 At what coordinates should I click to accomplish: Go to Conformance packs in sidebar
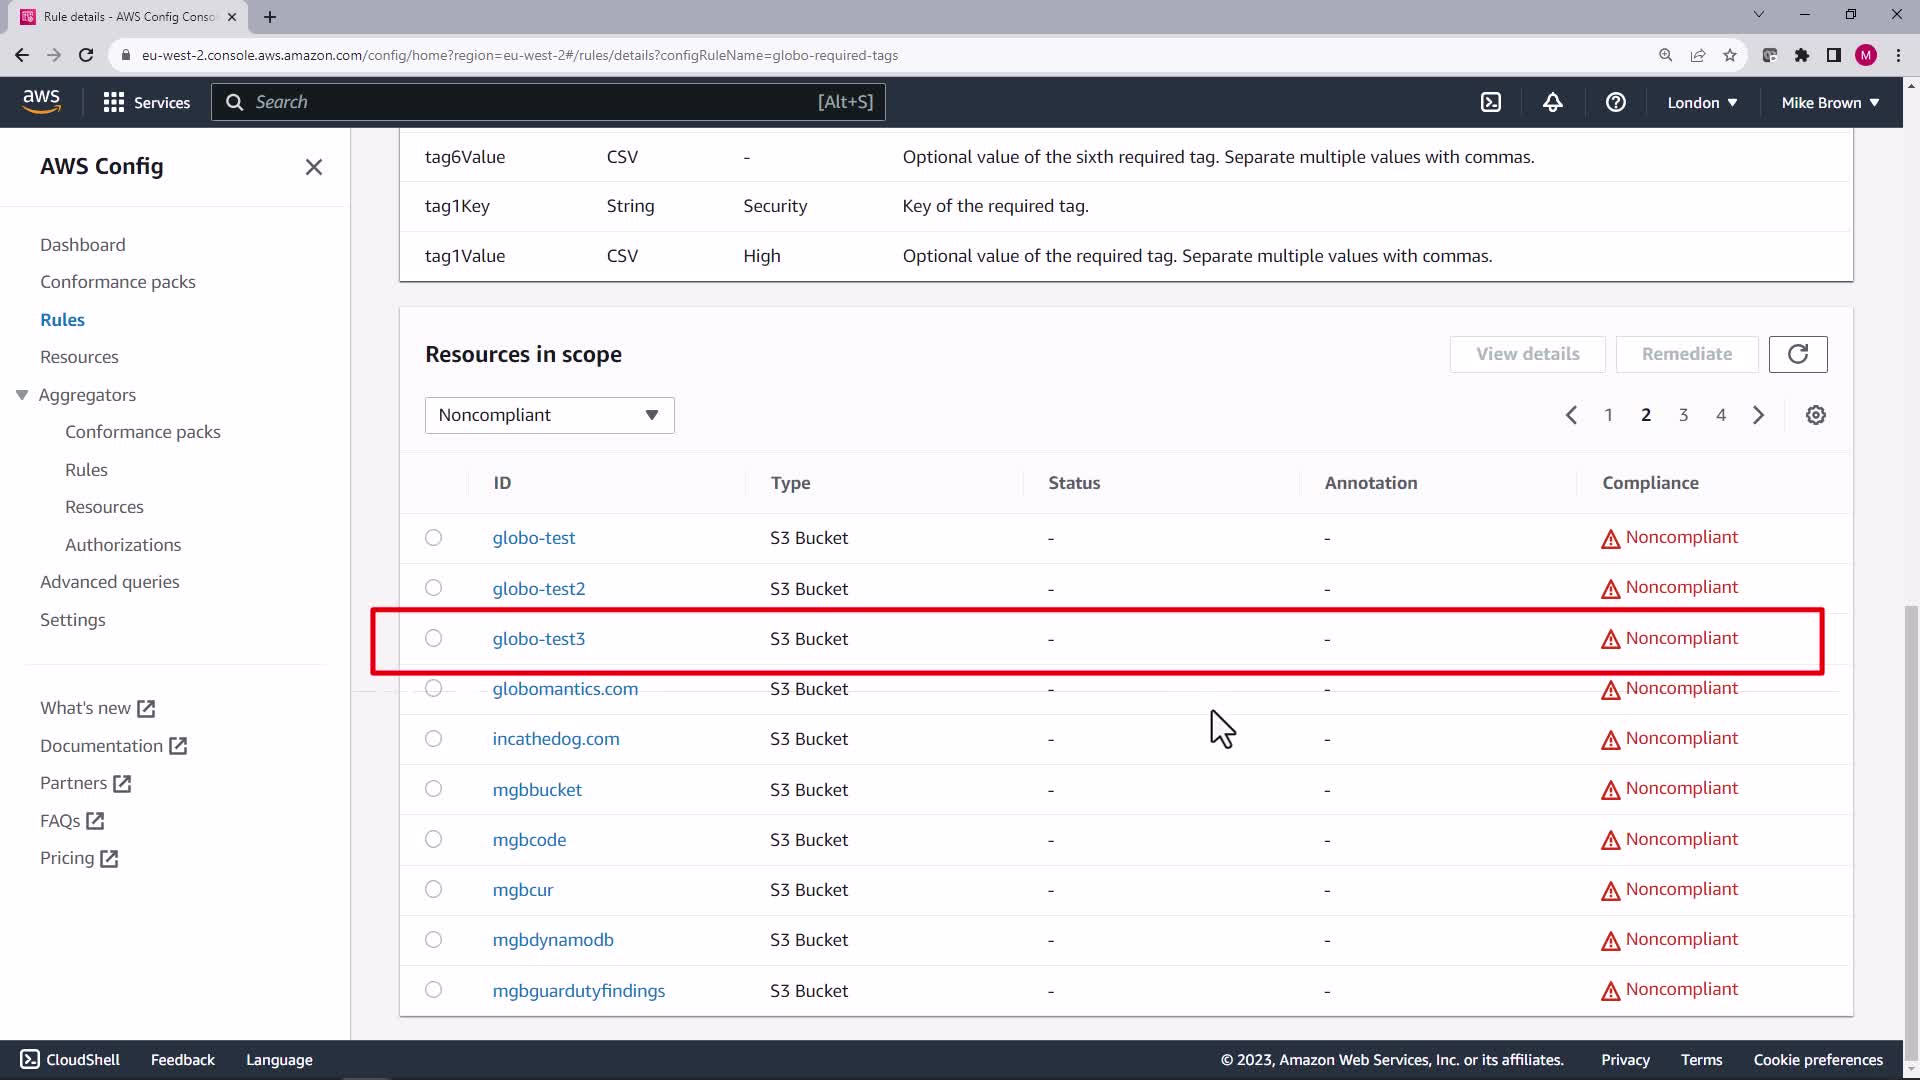tap(117, 282)
